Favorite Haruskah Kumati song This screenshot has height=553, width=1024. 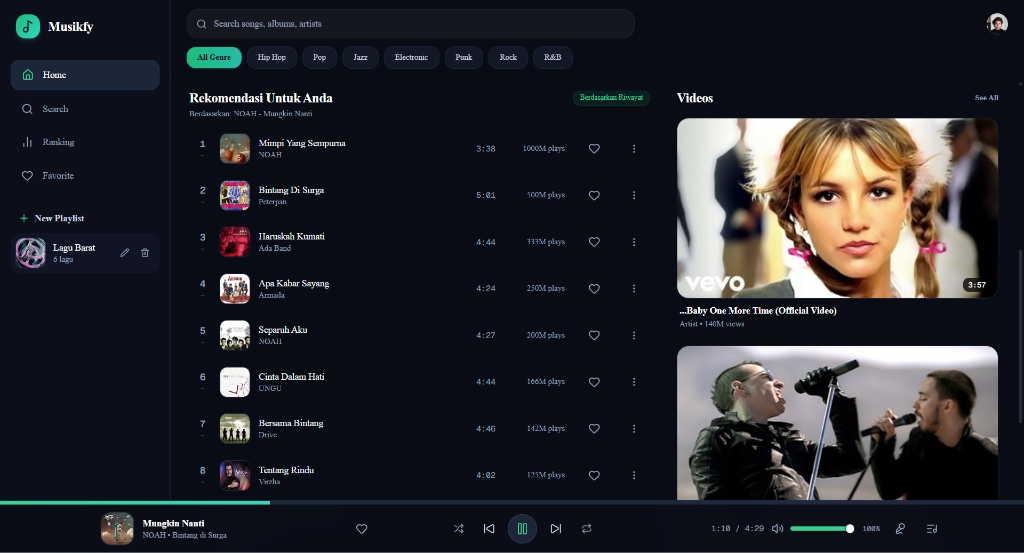point(594,242)
